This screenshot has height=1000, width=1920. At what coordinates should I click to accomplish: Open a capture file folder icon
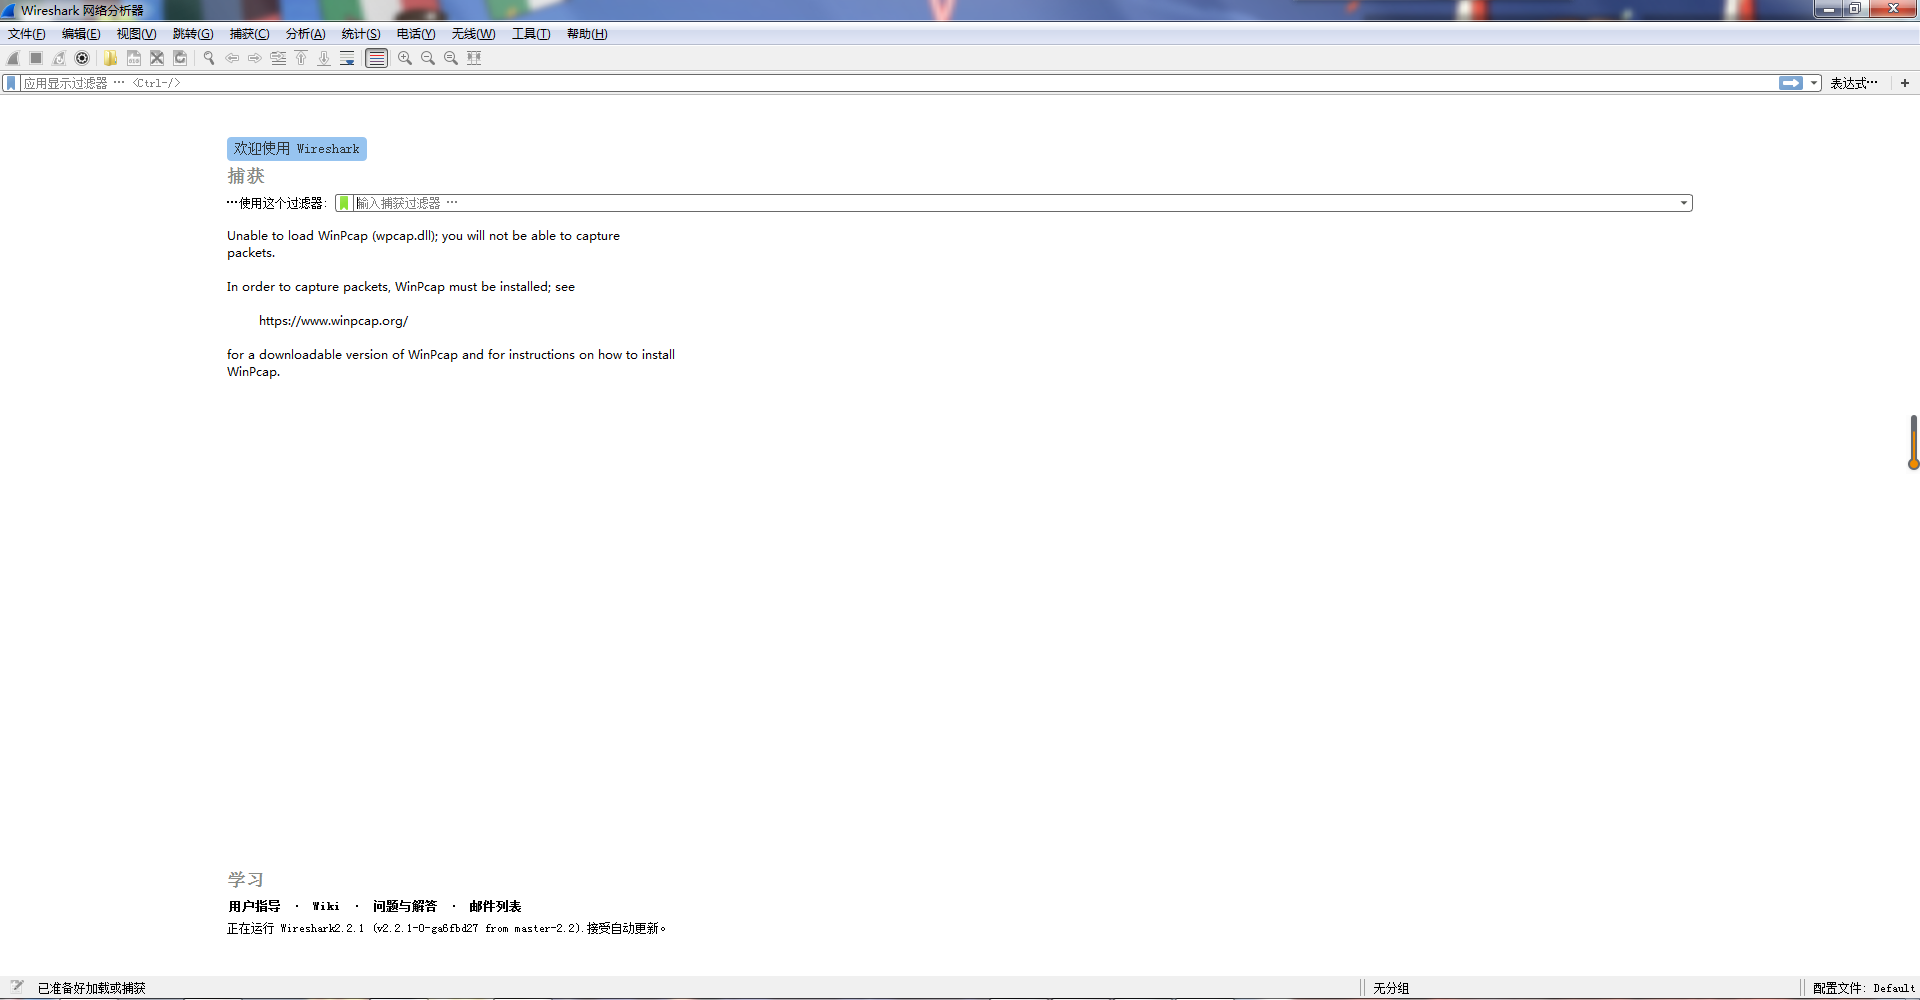coord(110,58)
